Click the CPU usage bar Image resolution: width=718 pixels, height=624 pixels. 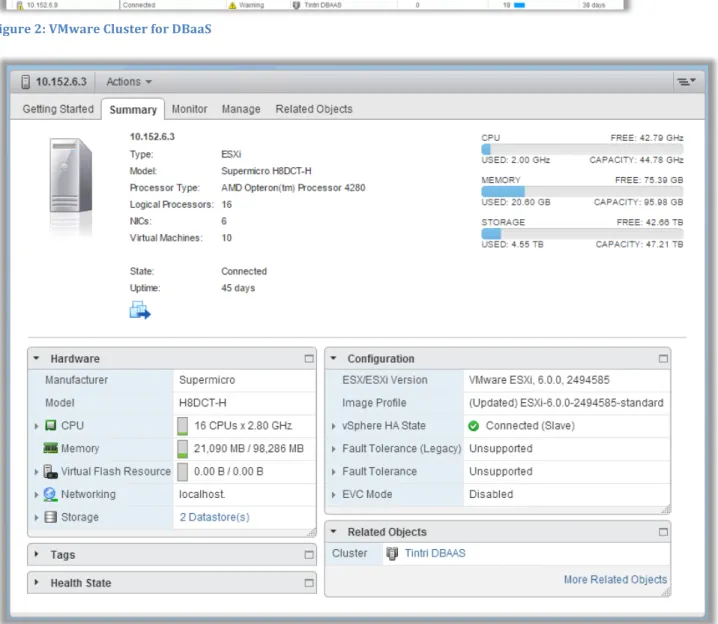582,149
